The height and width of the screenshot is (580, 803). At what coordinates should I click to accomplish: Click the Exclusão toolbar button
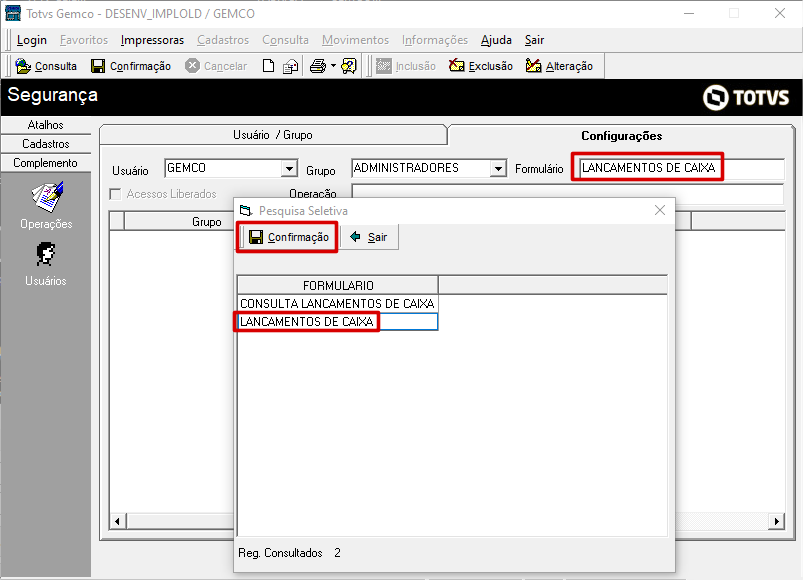point(481,66)
